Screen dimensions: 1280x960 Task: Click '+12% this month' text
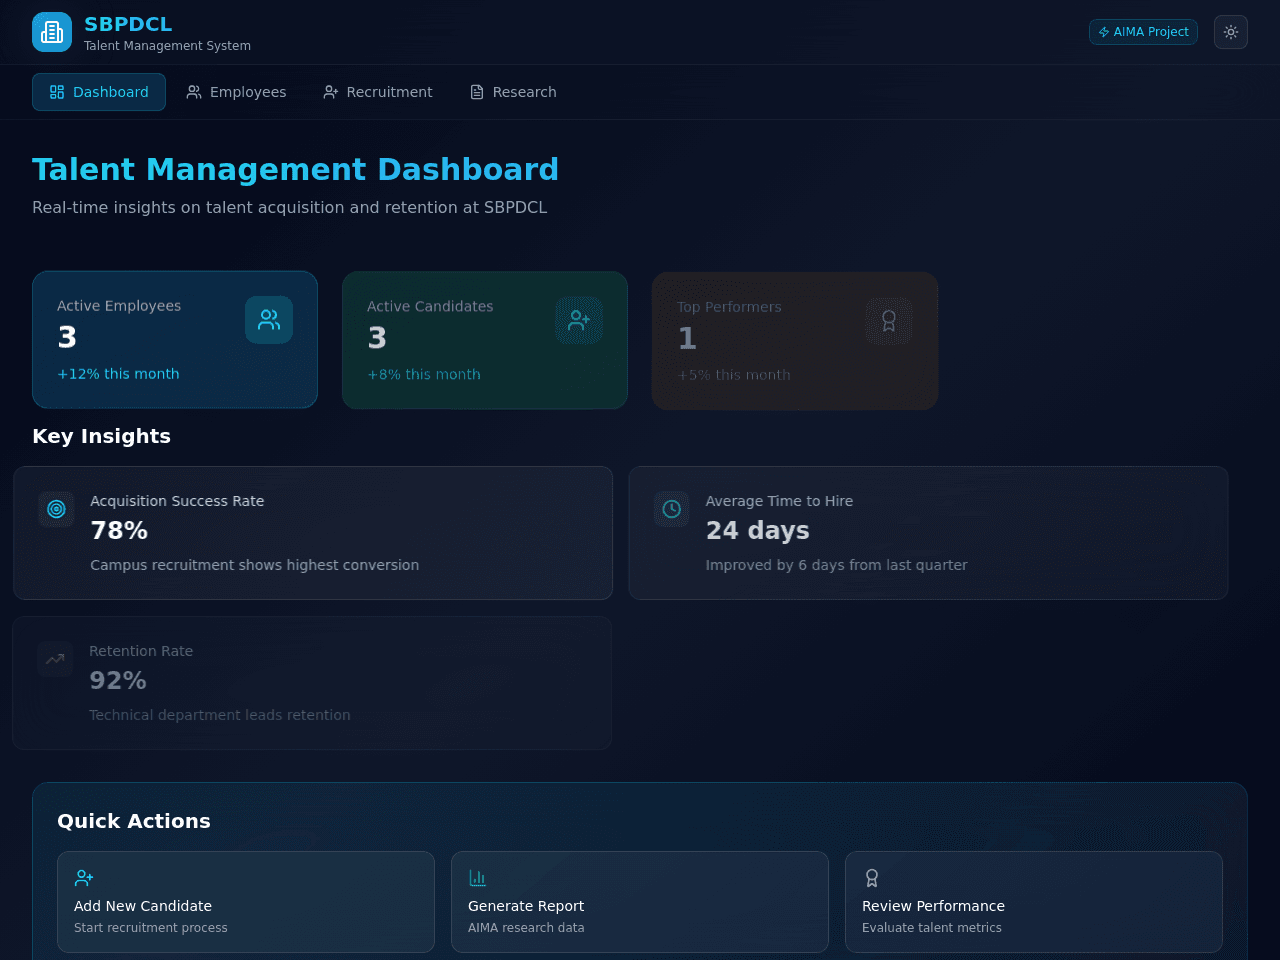(118, 374)
